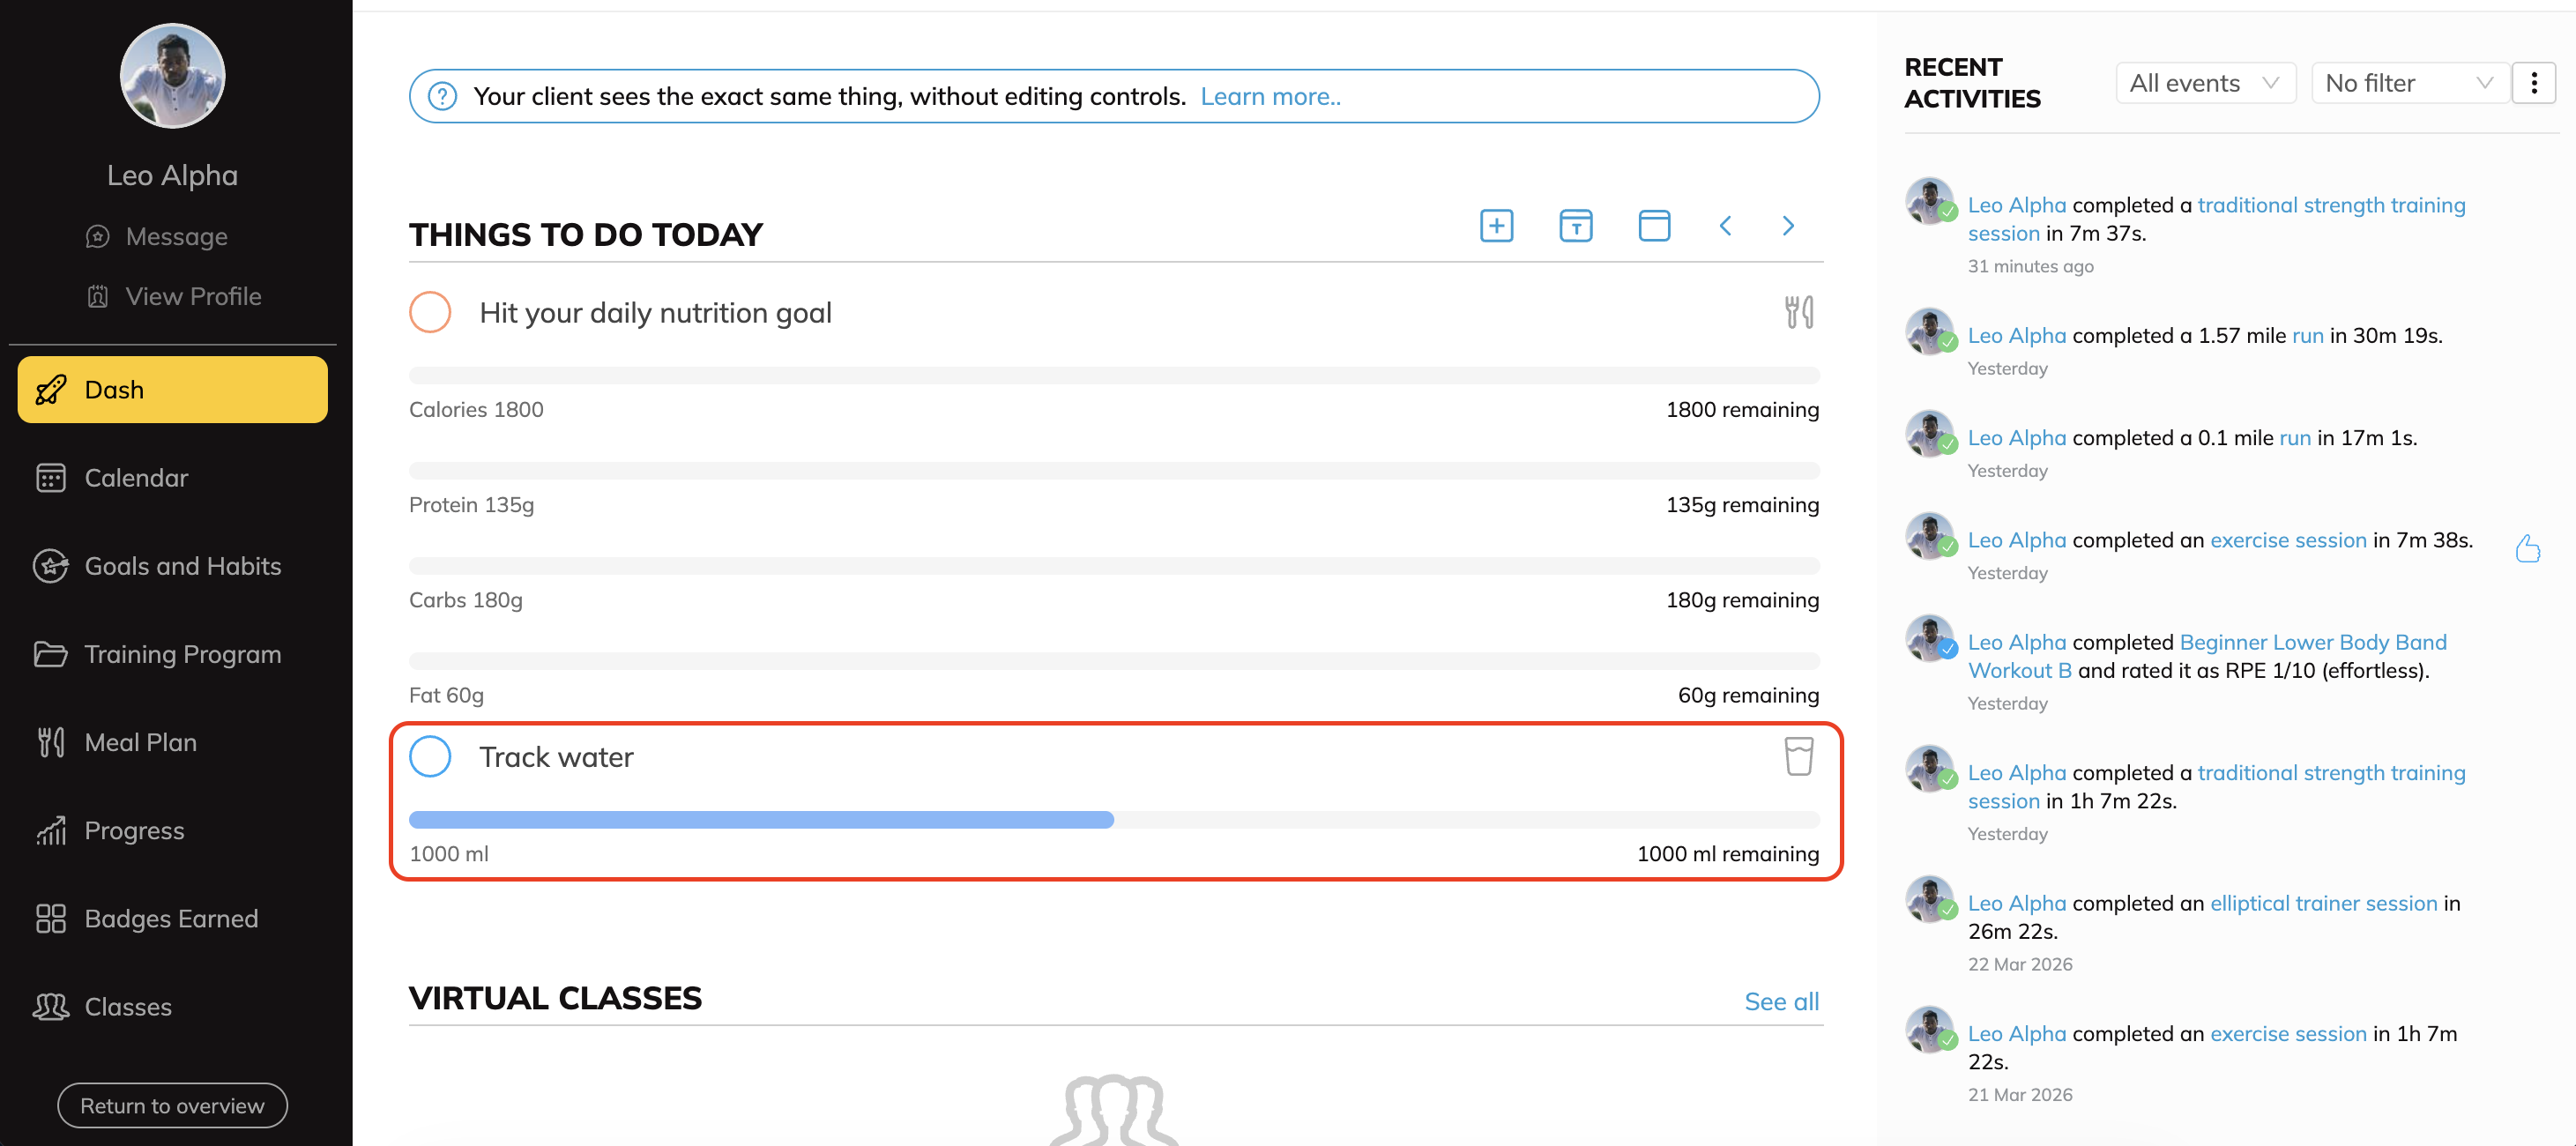The width and height of the screenshot is (2576, 1146).
Task: Go to the previous day arrow
Action: pyautogui.click(x=1725, y=225)
